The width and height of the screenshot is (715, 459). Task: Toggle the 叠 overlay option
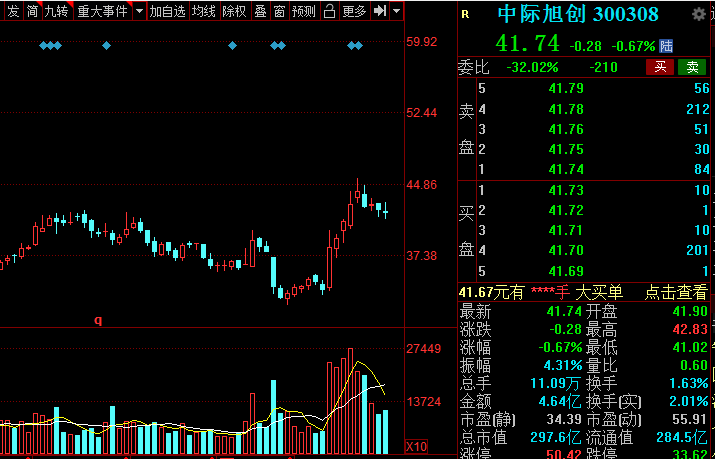point(261,12)
